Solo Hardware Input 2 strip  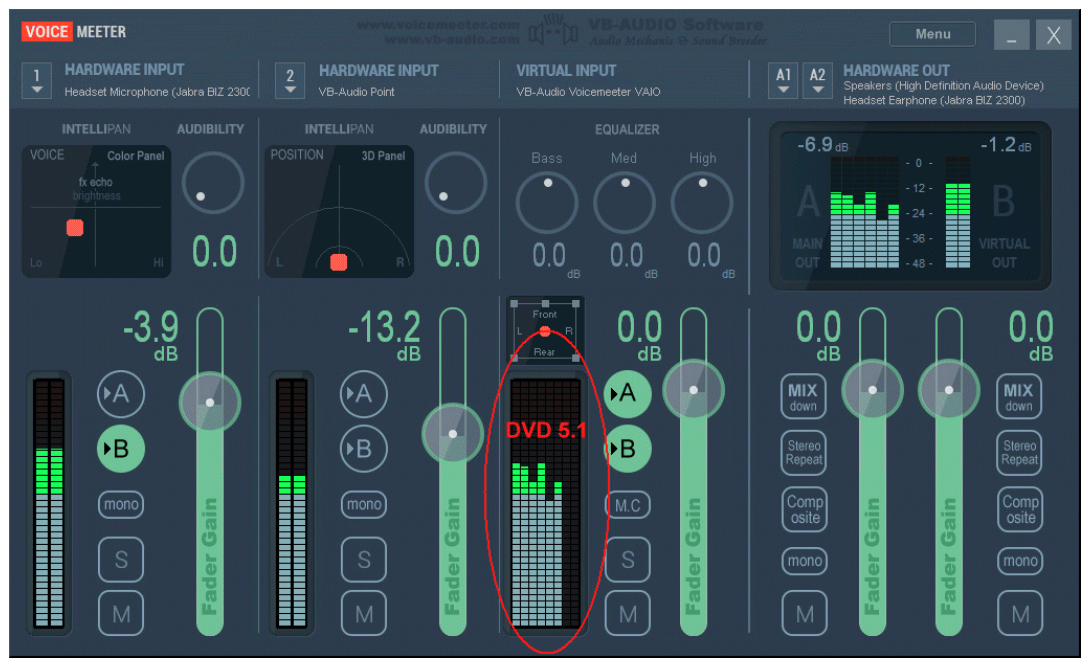click(364, 559)
